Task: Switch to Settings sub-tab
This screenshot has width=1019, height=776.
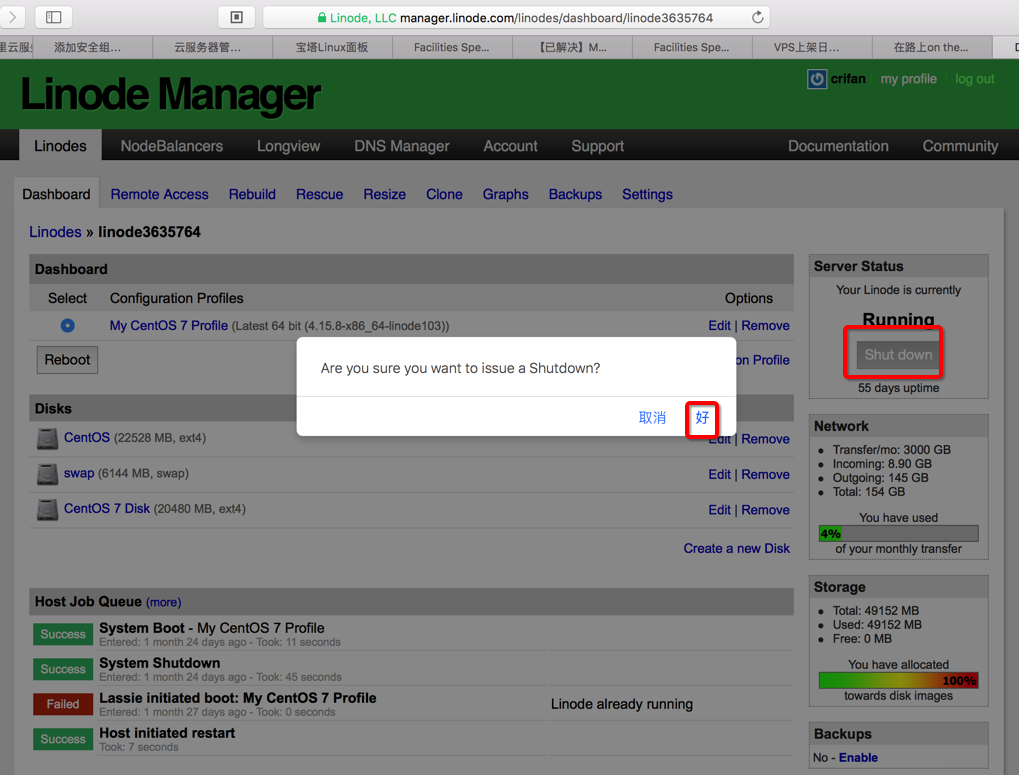Action: click(x=647, y=194)
